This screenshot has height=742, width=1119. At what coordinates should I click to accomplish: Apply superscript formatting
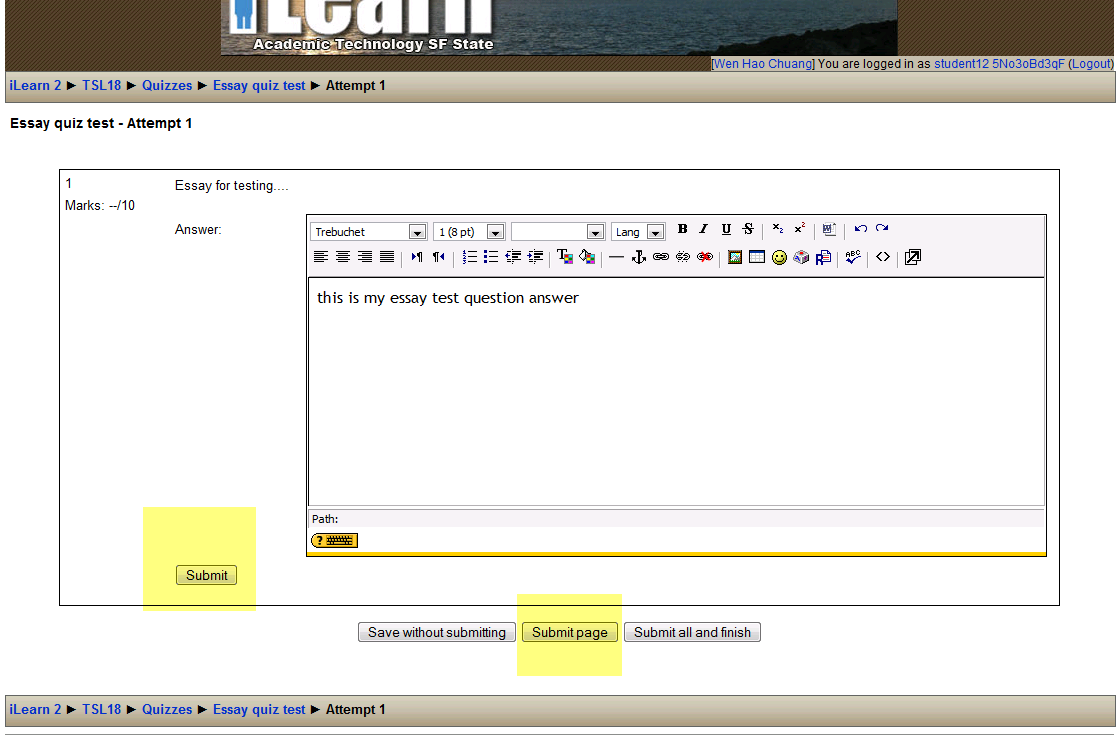pyautogui.click(x=800, y=229)
